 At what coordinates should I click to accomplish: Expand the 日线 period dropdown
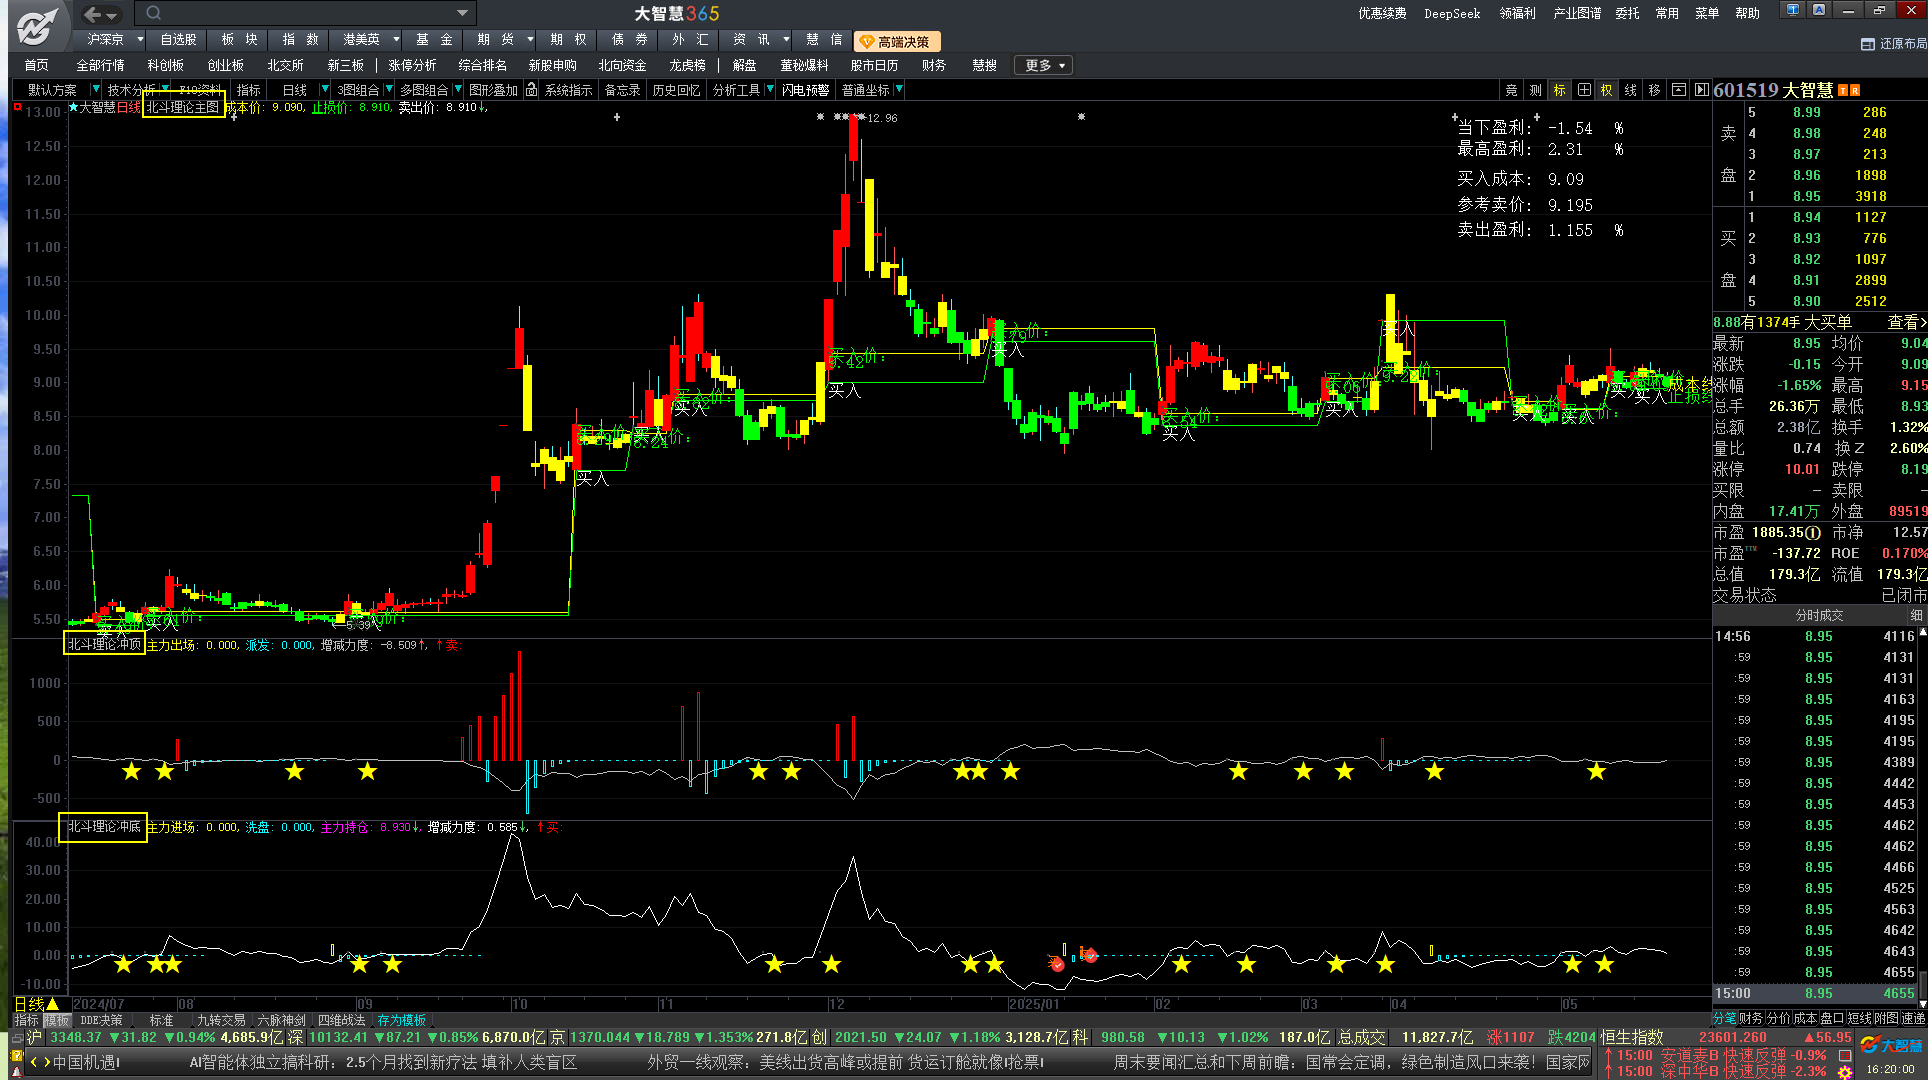click(324, 90)
